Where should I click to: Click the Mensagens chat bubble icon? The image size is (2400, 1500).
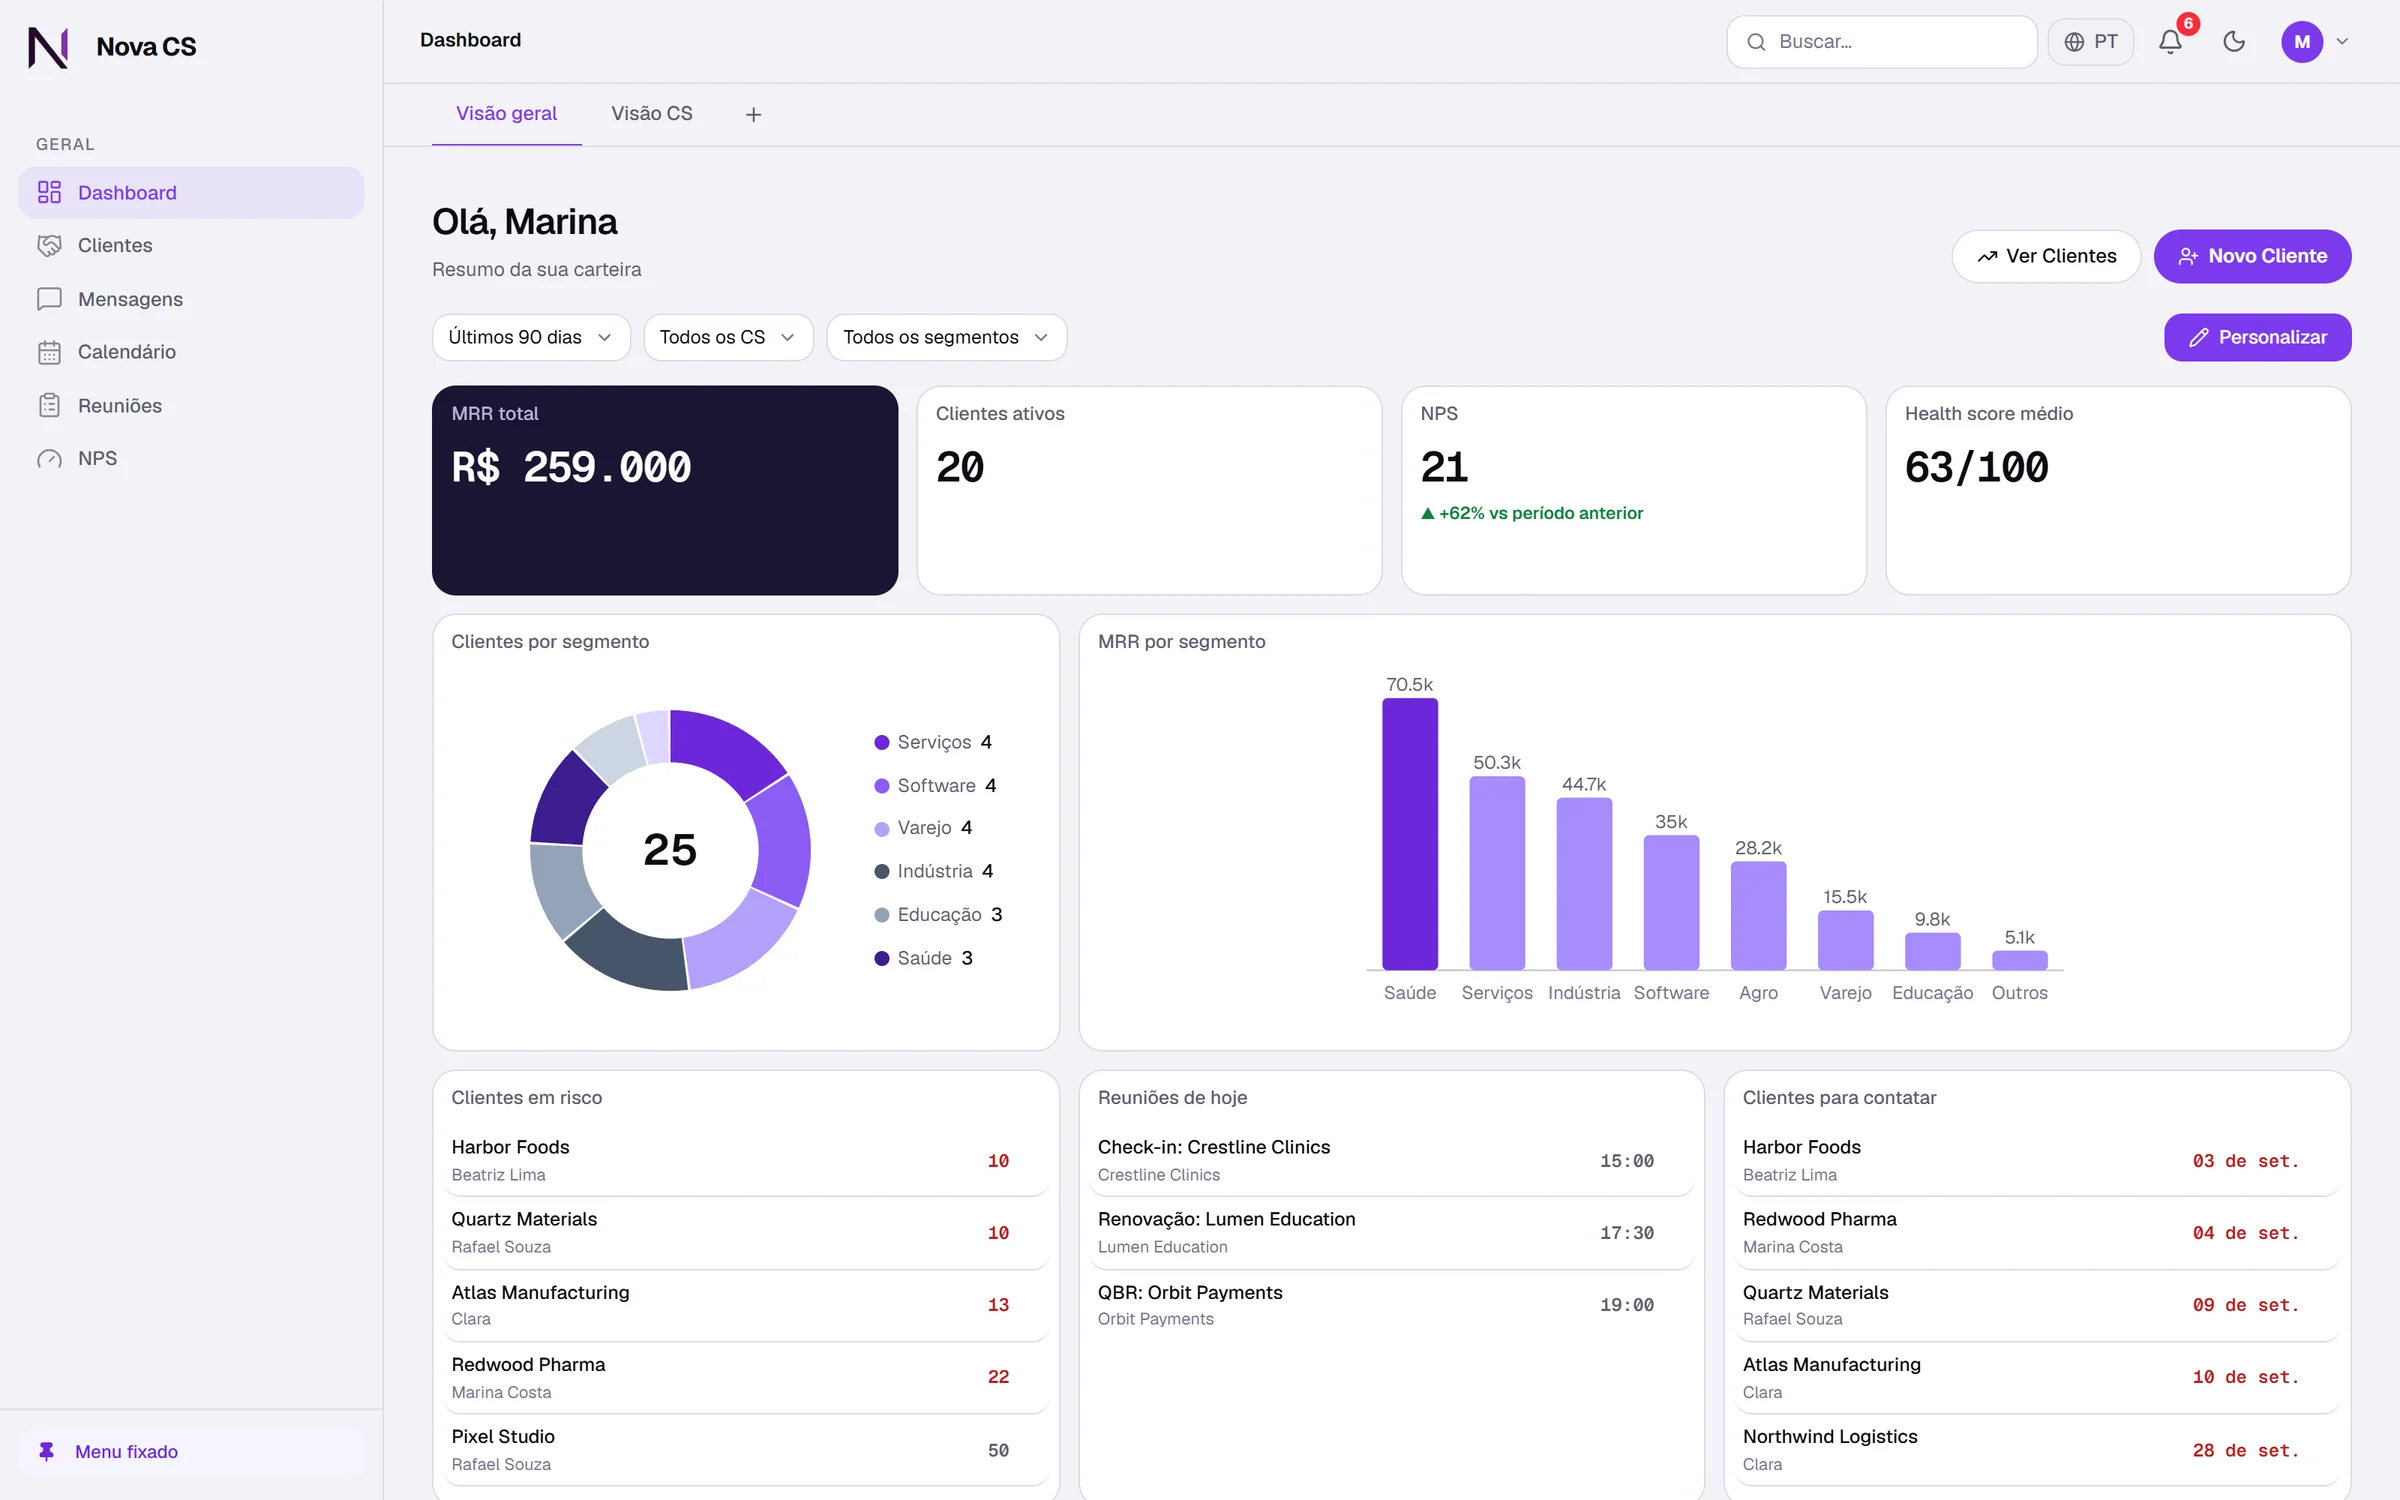[x=49, y=299]
